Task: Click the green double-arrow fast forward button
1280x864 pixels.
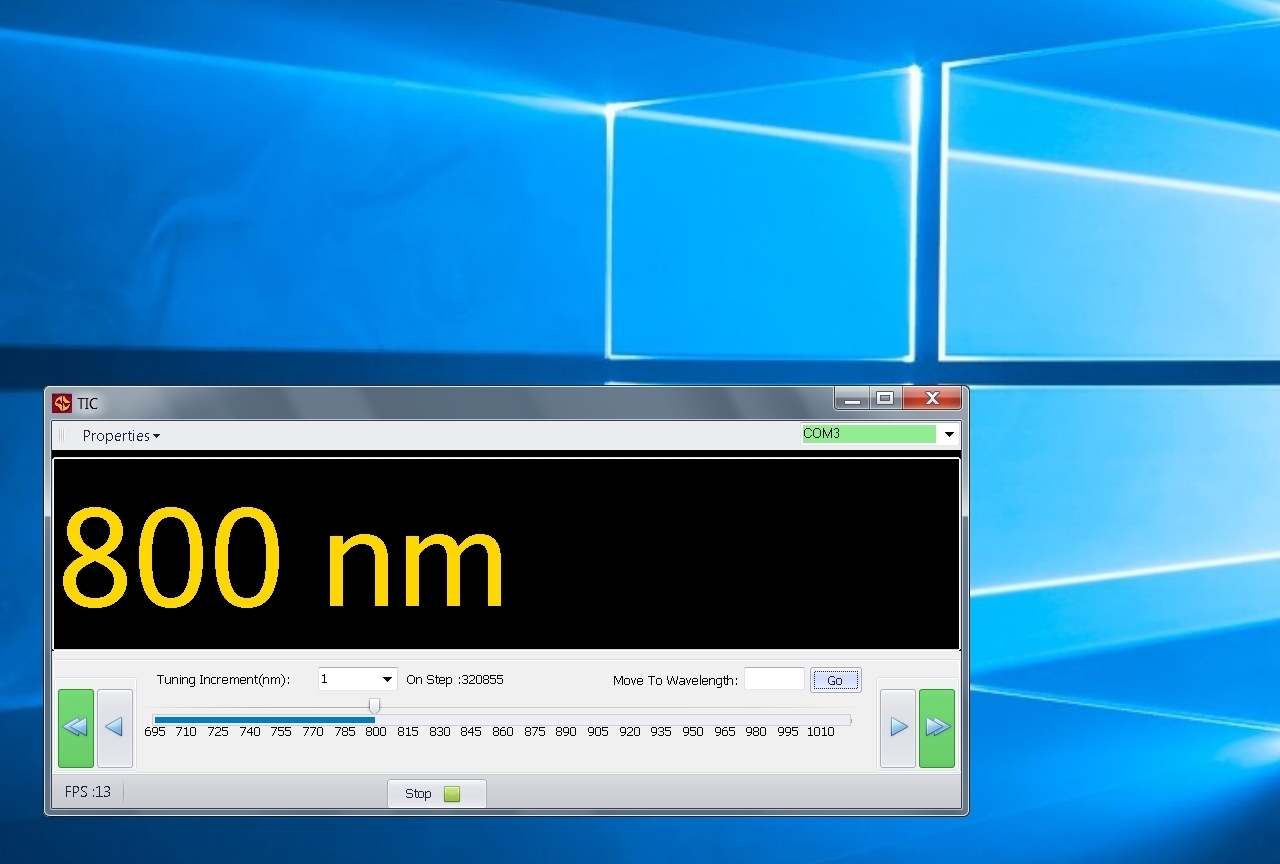Action: 937,728
